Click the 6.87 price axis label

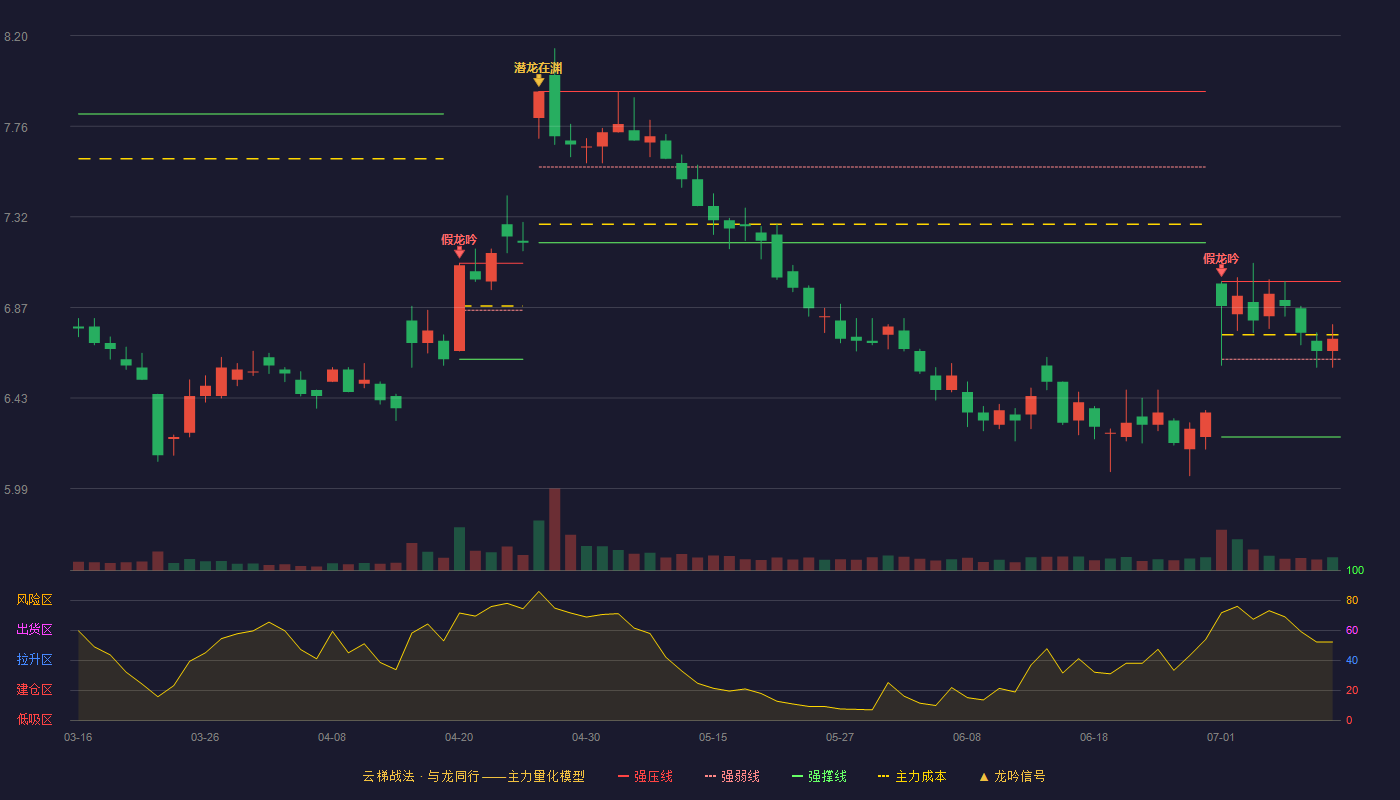pos(16,309)
